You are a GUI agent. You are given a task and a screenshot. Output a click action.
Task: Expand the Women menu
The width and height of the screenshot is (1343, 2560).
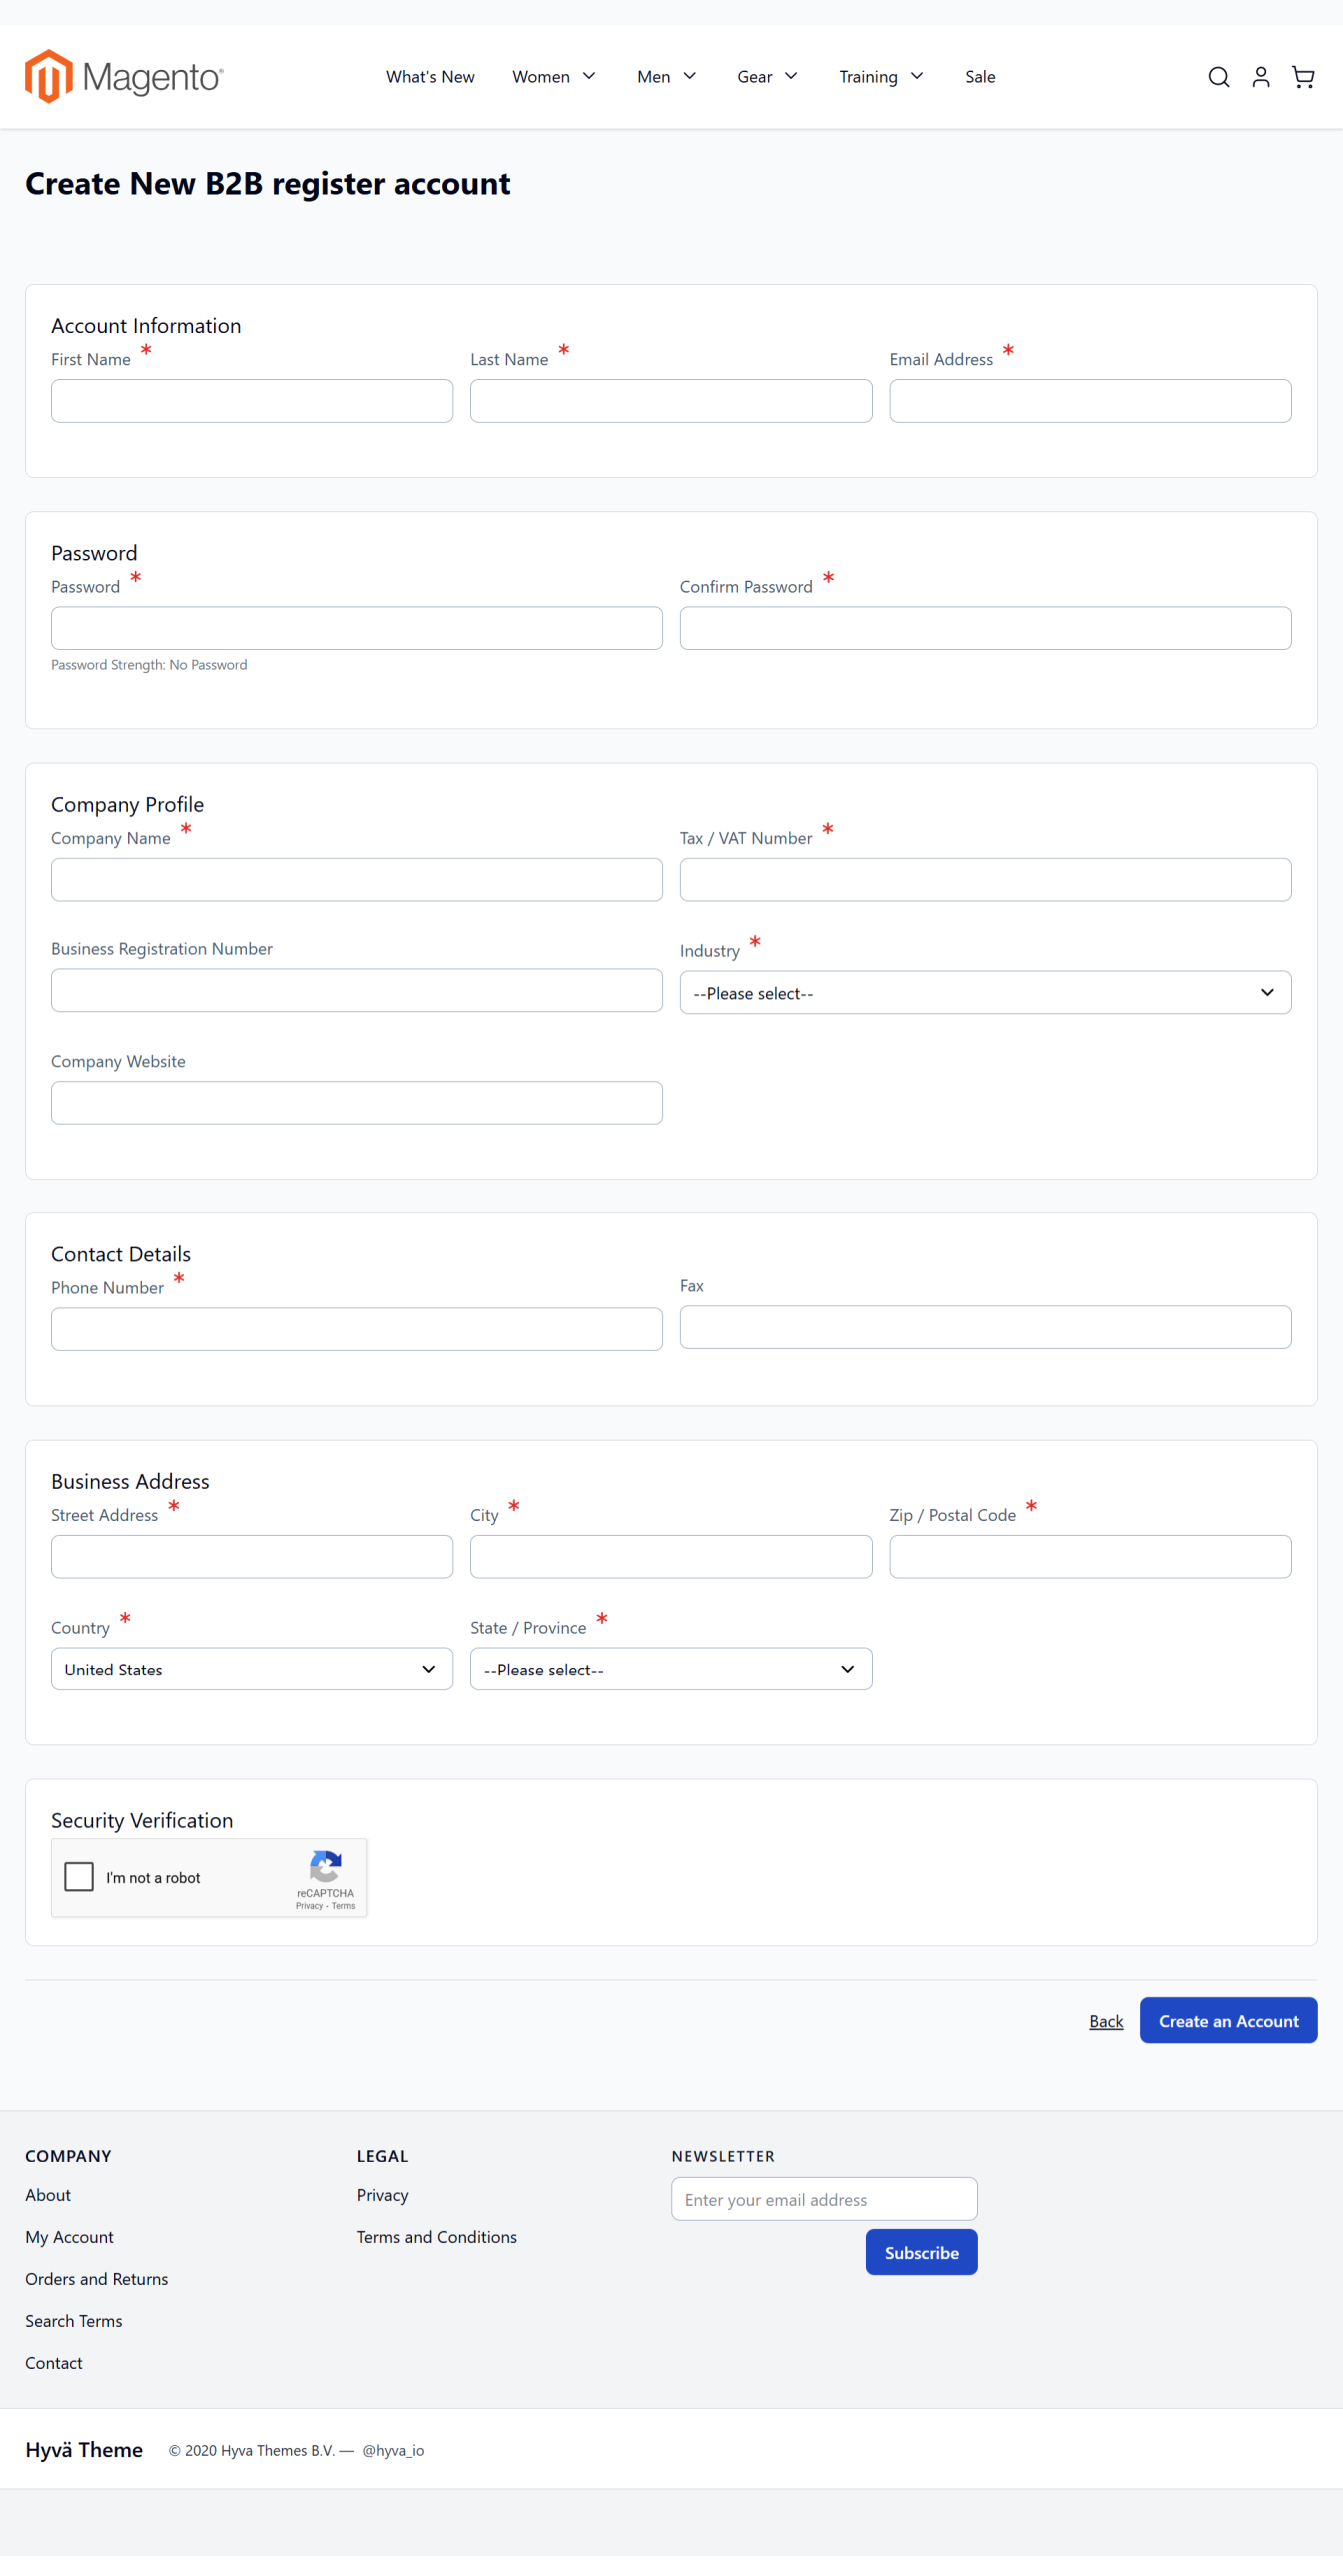553,77
